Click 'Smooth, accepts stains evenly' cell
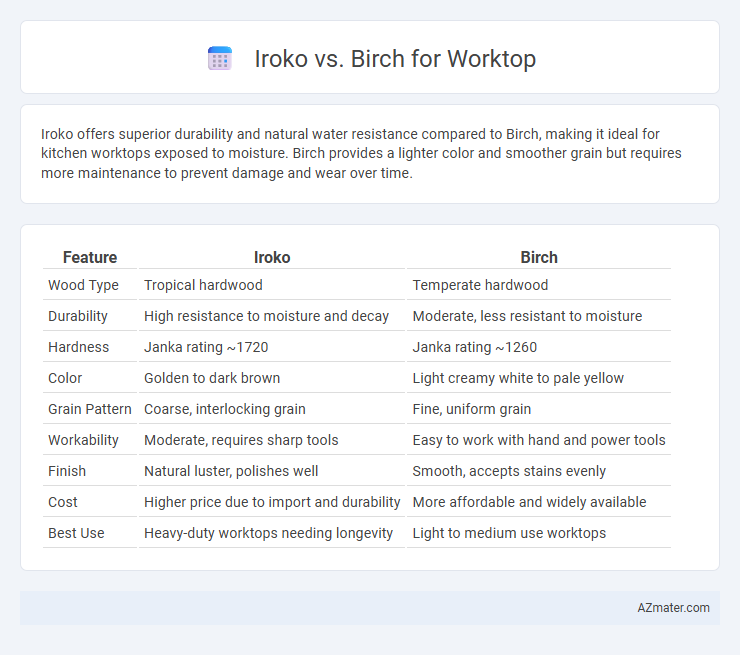The image size is (740, 655). (x=509, y=471)
